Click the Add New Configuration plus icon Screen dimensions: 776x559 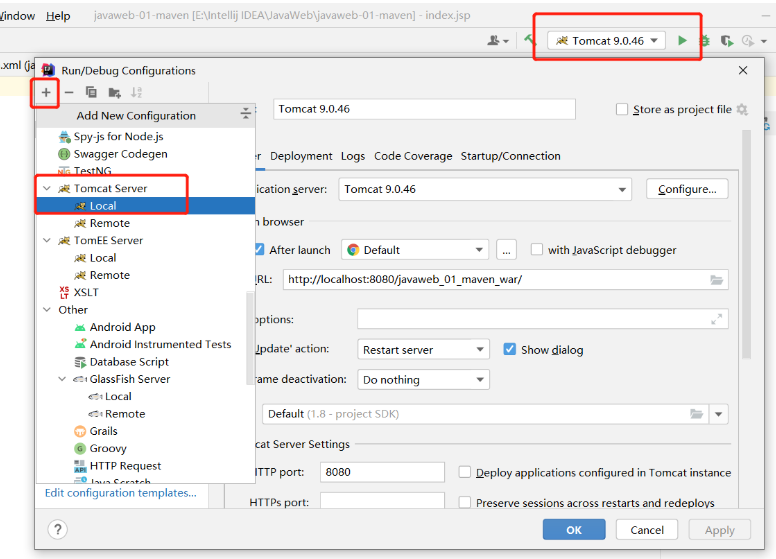click(x=46, y=92)
